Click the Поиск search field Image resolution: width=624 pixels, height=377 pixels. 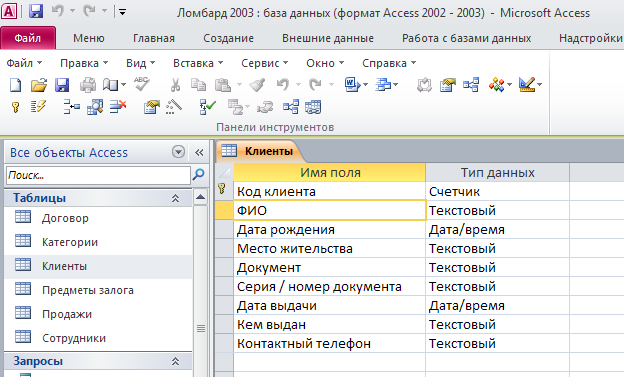(98, 175)
